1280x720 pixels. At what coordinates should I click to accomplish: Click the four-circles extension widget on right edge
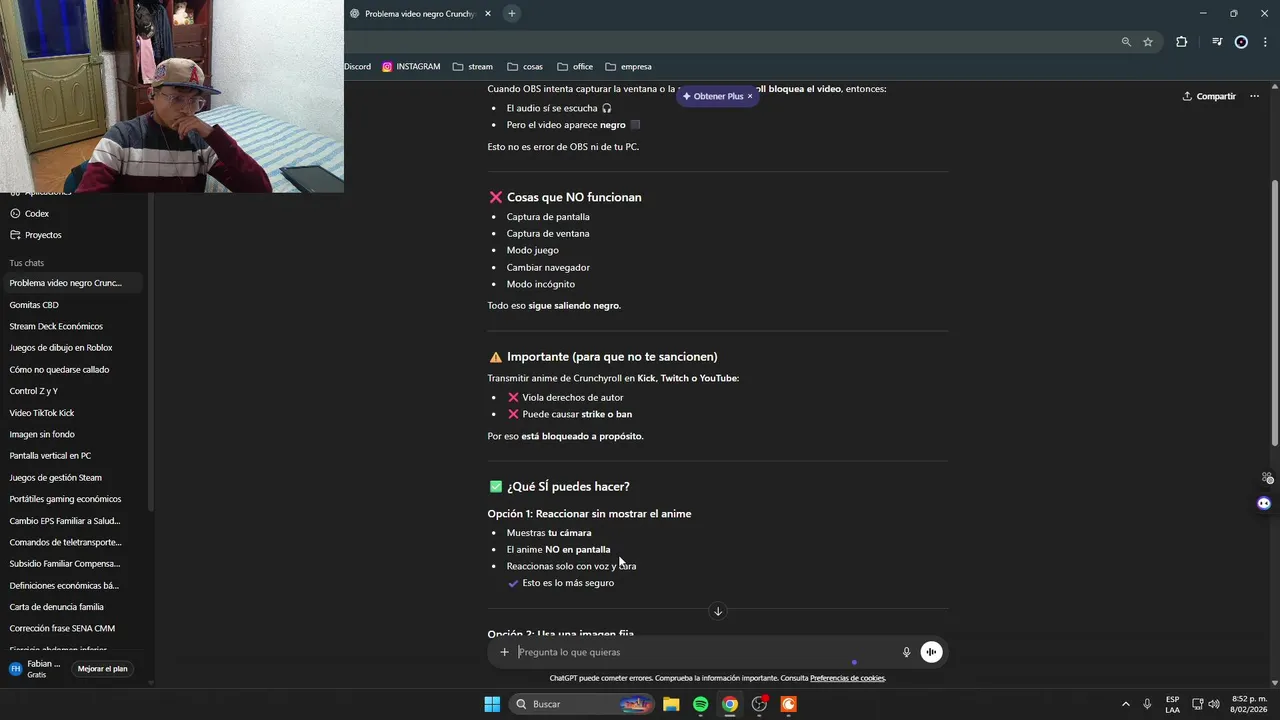click(1268, 478)
